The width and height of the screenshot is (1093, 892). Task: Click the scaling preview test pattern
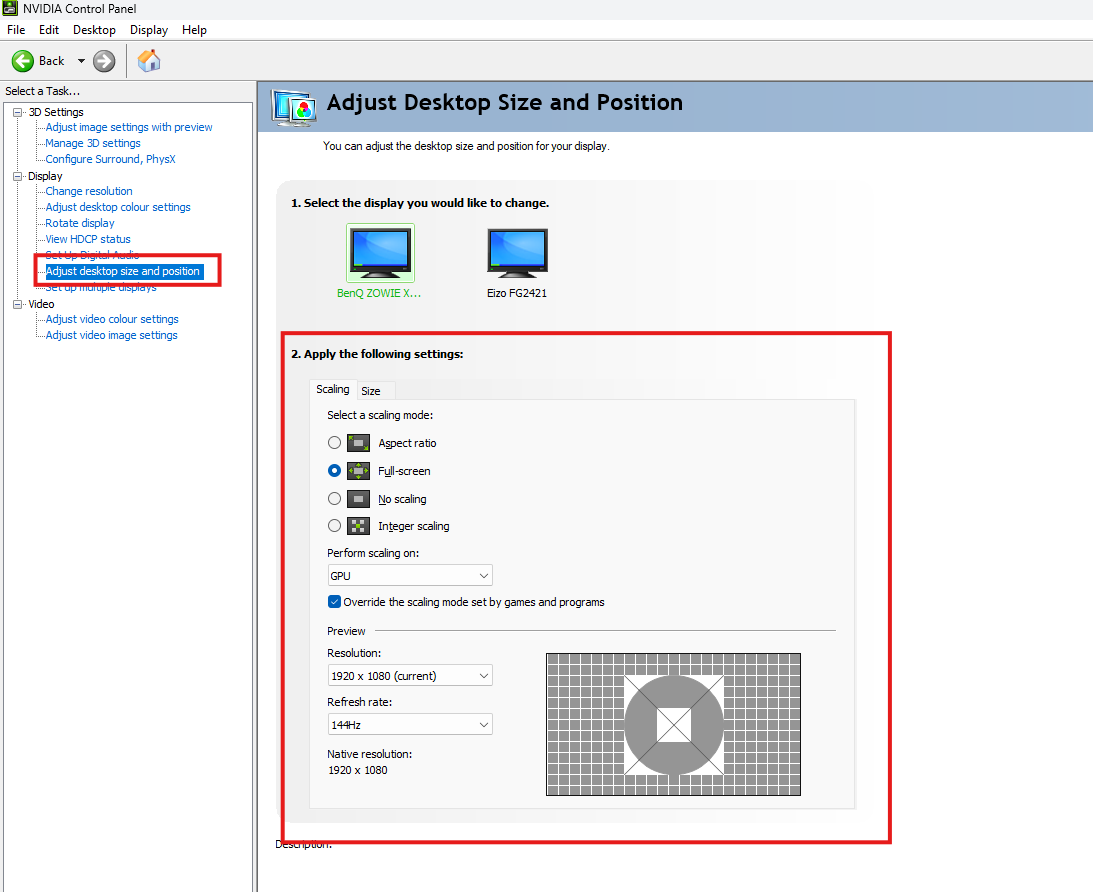coord(673,725)
